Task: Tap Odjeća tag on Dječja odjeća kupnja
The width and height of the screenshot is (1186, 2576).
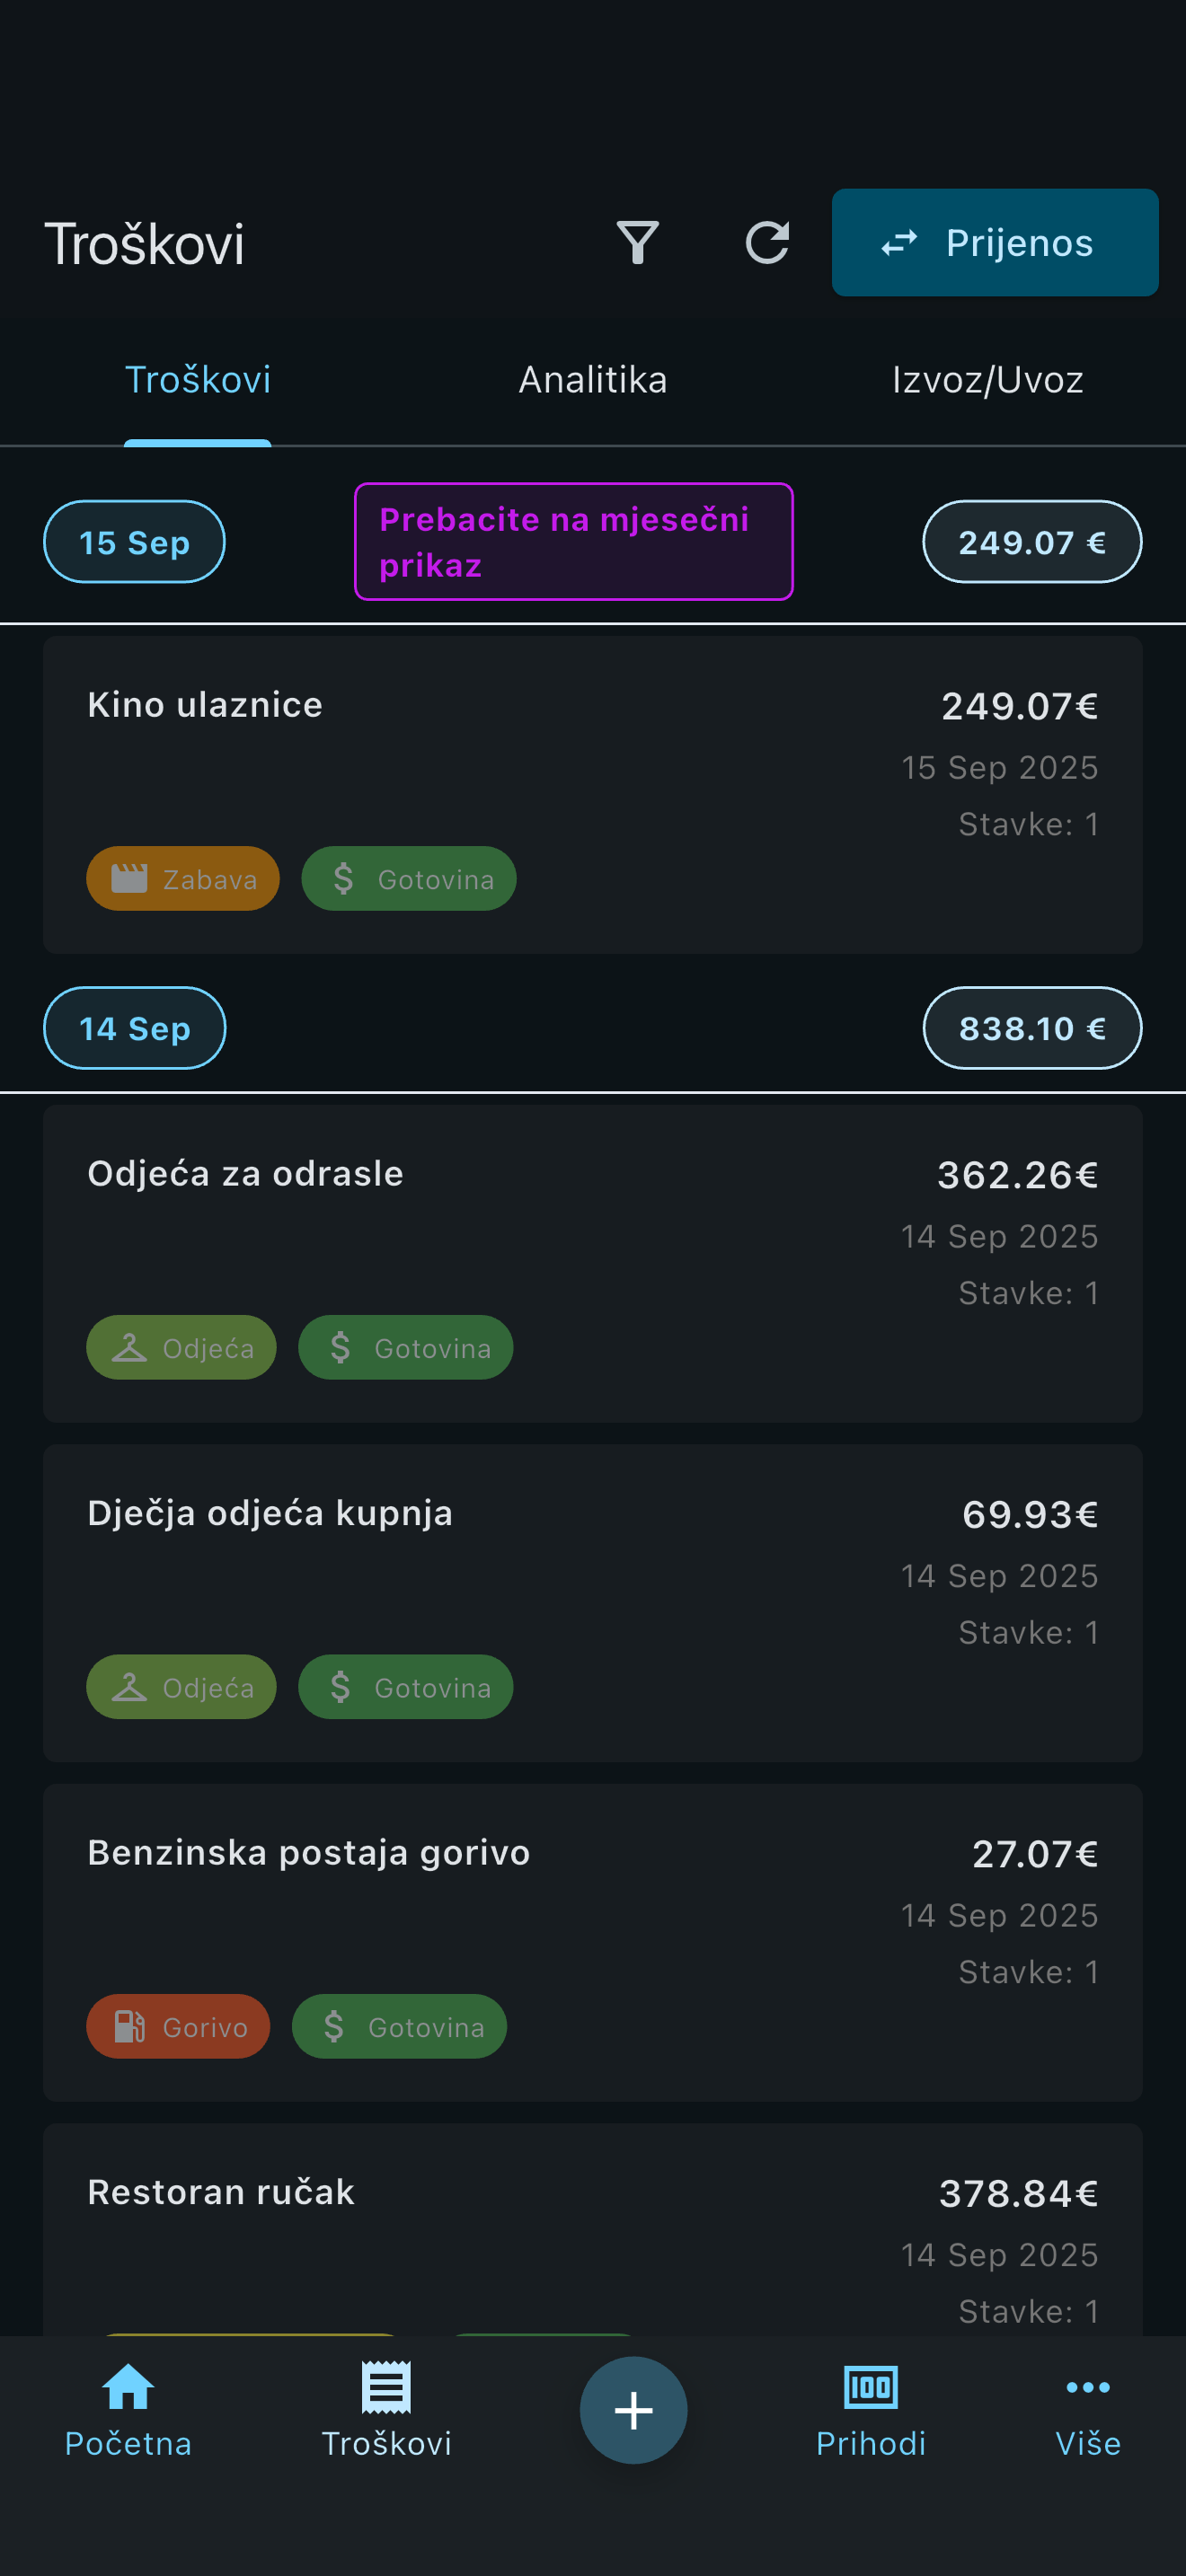Action: click(181, 1687)
